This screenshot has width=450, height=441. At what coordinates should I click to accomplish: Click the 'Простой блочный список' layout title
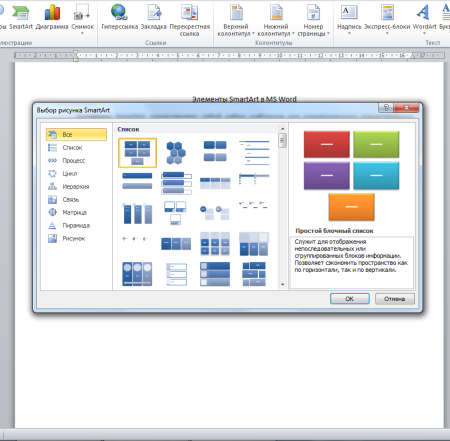334,231
